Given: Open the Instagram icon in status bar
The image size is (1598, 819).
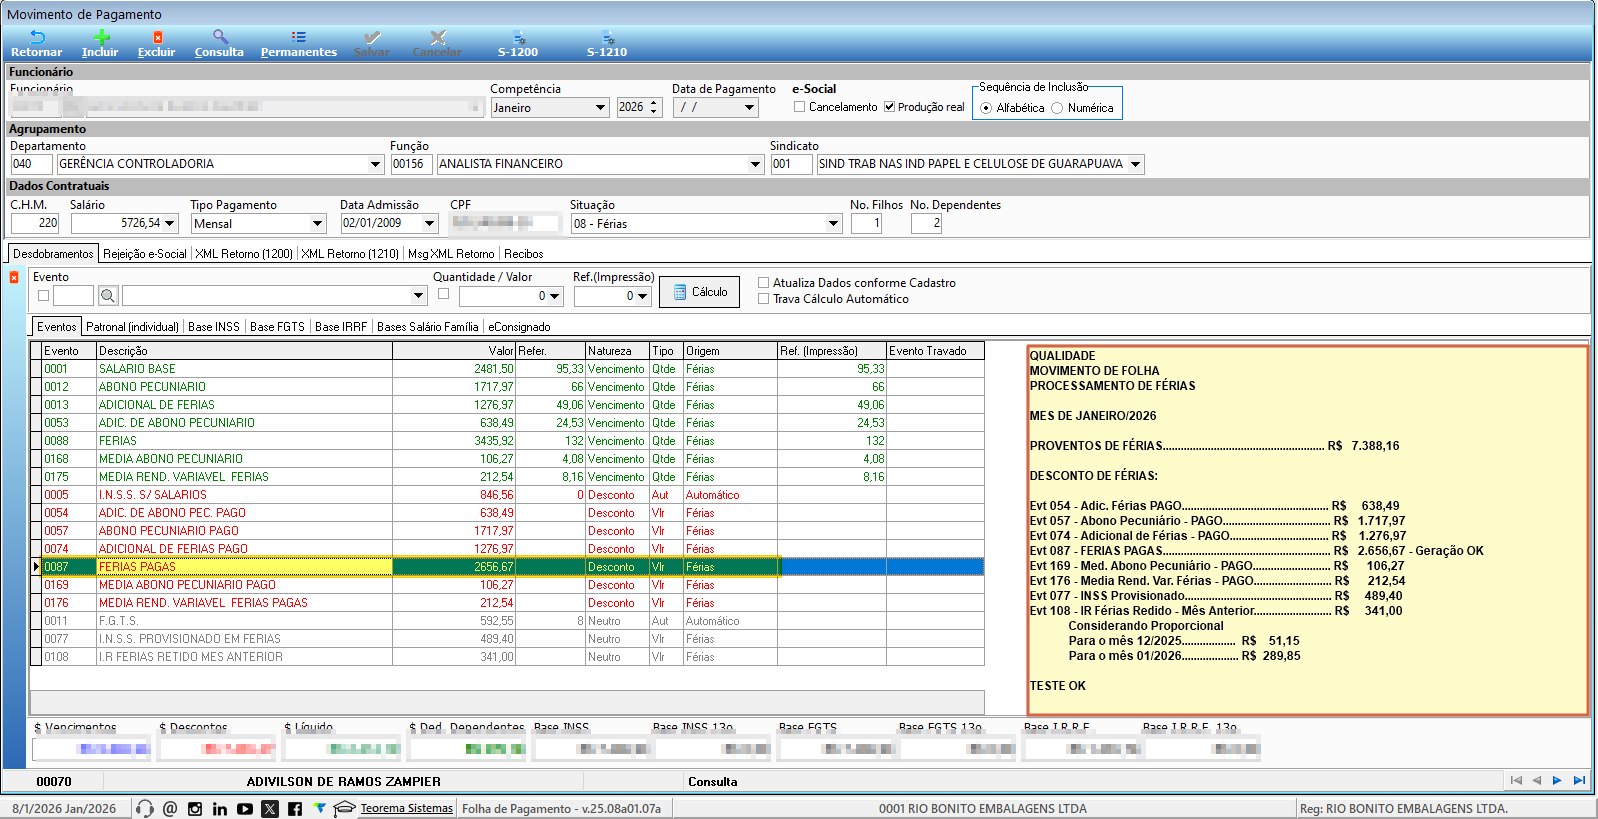Looking at the screenshot, I should point(195,809).
